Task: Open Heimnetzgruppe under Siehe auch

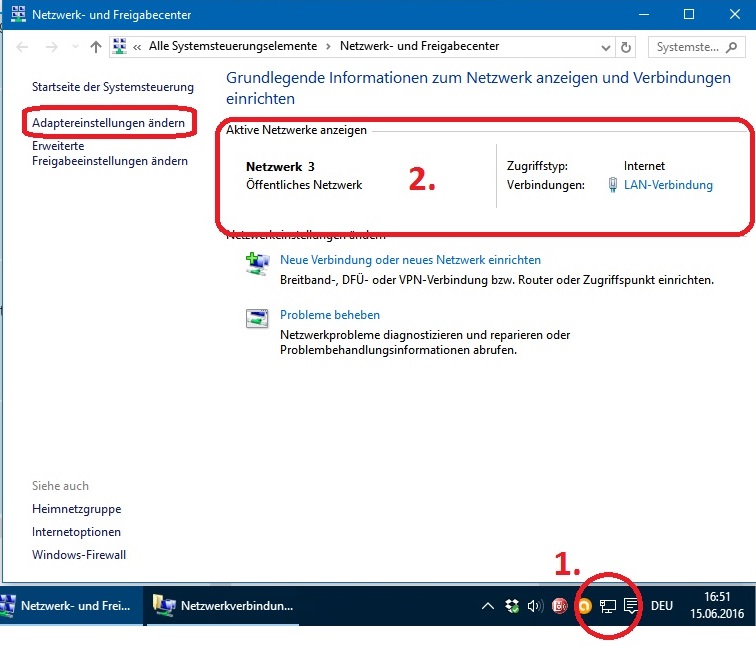Action: click(x=77, y=509)
